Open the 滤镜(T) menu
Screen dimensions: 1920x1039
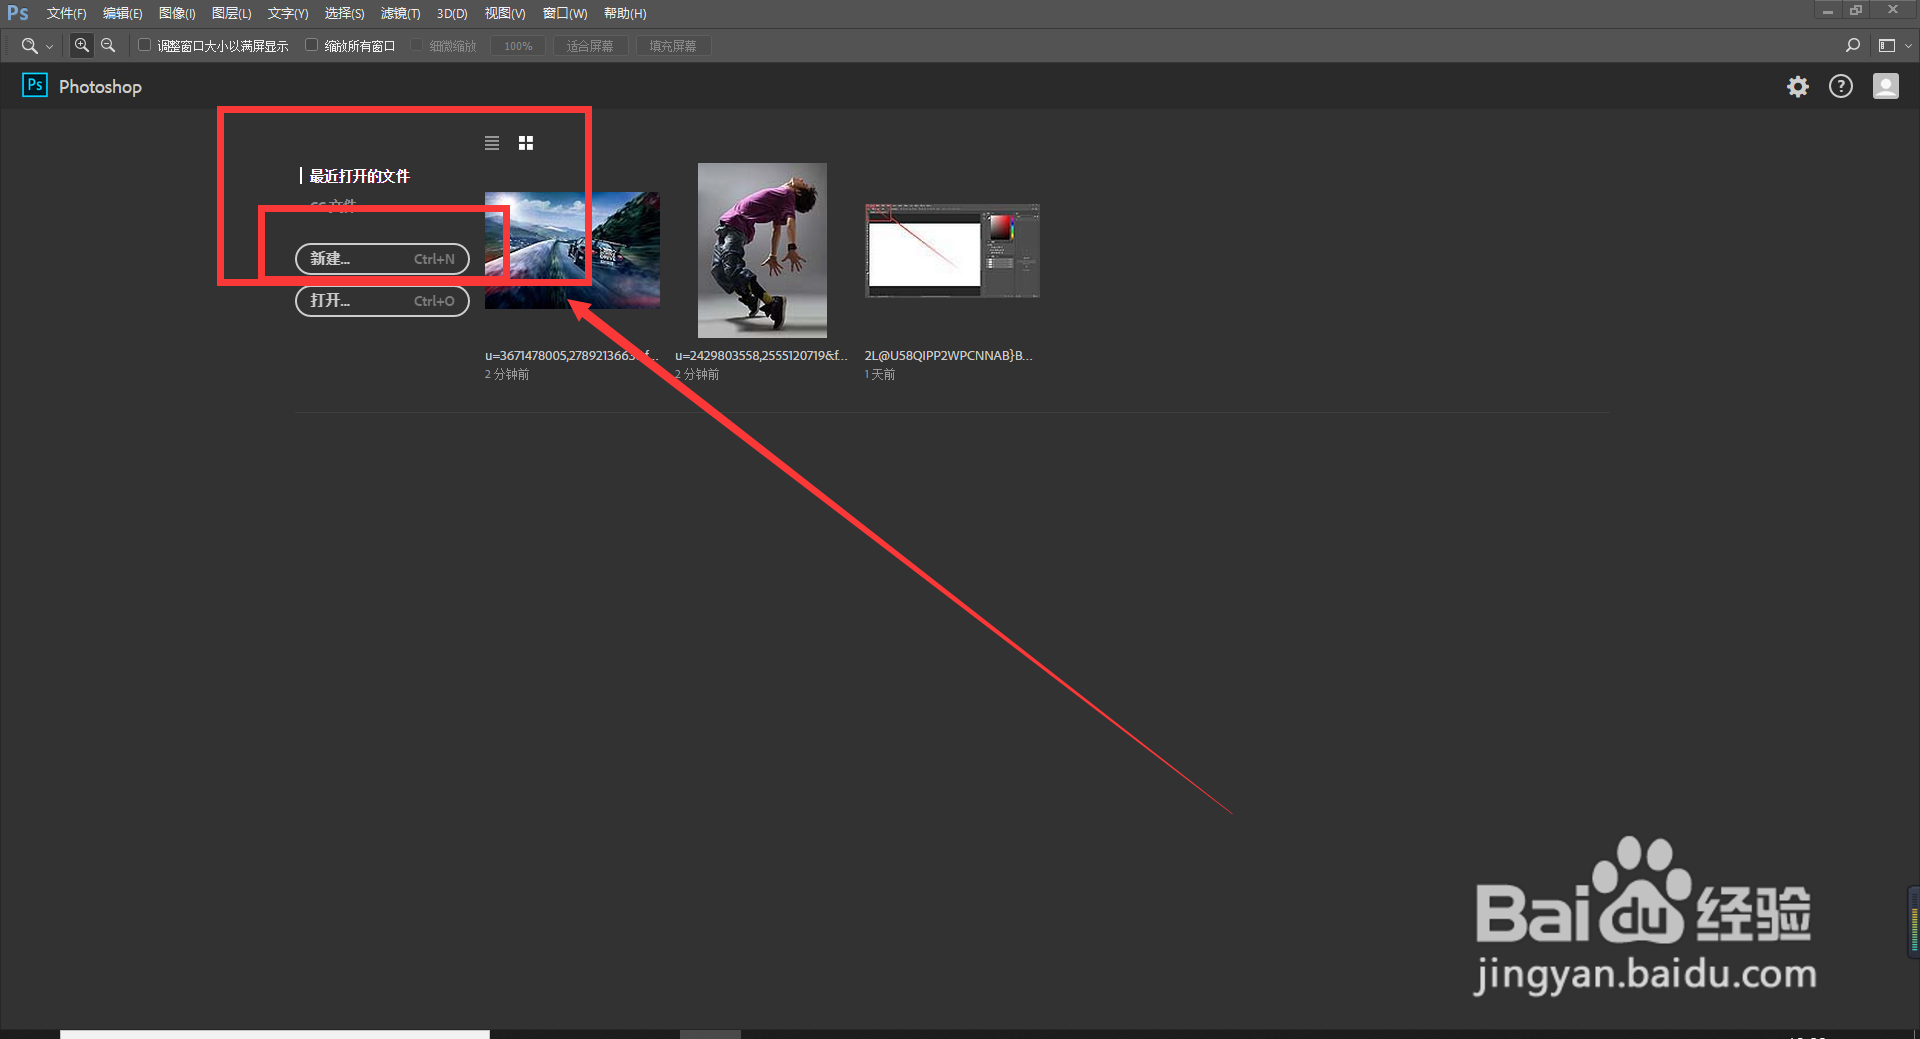[x=400, y=13]
